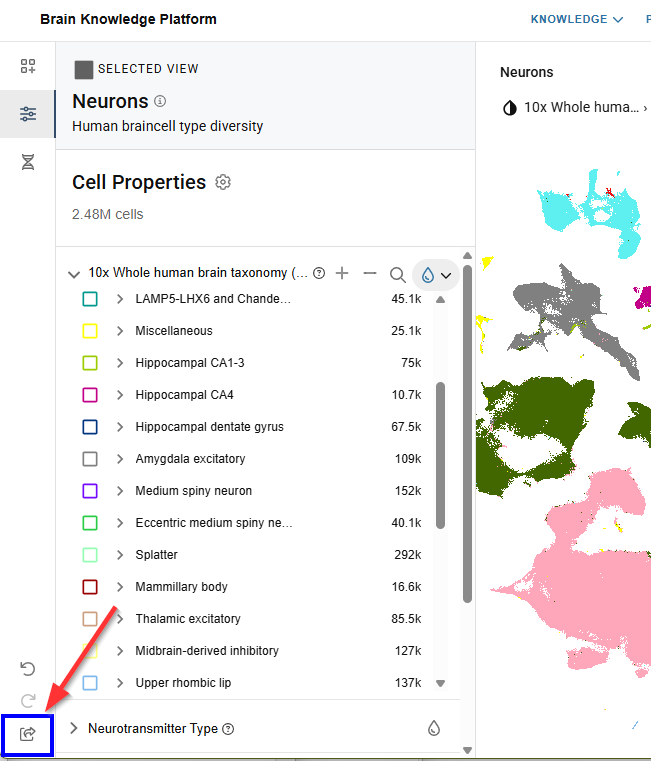The width and height of the screenshot is (651, 761).
Task: Click the taxonomy list scroll down arrow
Action: pyautogui.click(x=440, y=683)
